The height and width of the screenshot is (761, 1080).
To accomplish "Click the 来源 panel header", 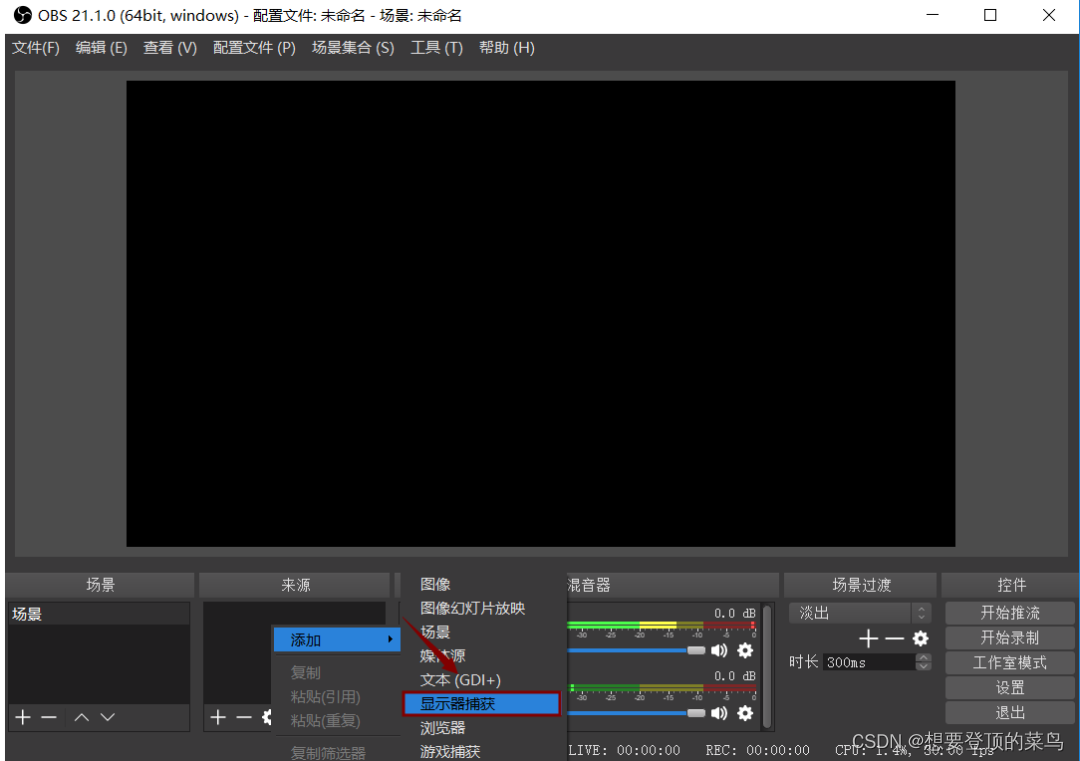I will 295,585.
